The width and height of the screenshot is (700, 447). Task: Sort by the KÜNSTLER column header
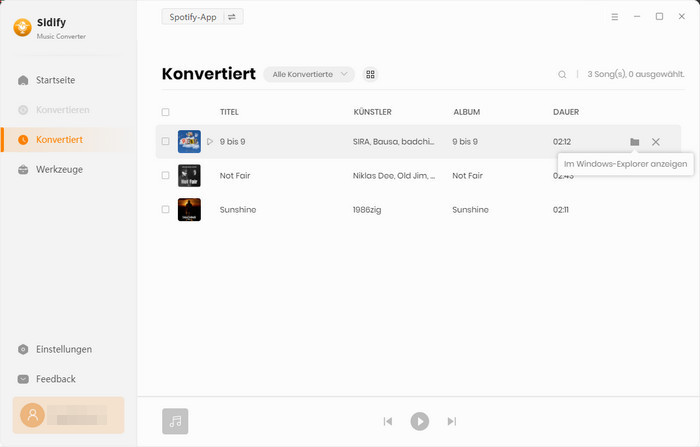[372, 112]
